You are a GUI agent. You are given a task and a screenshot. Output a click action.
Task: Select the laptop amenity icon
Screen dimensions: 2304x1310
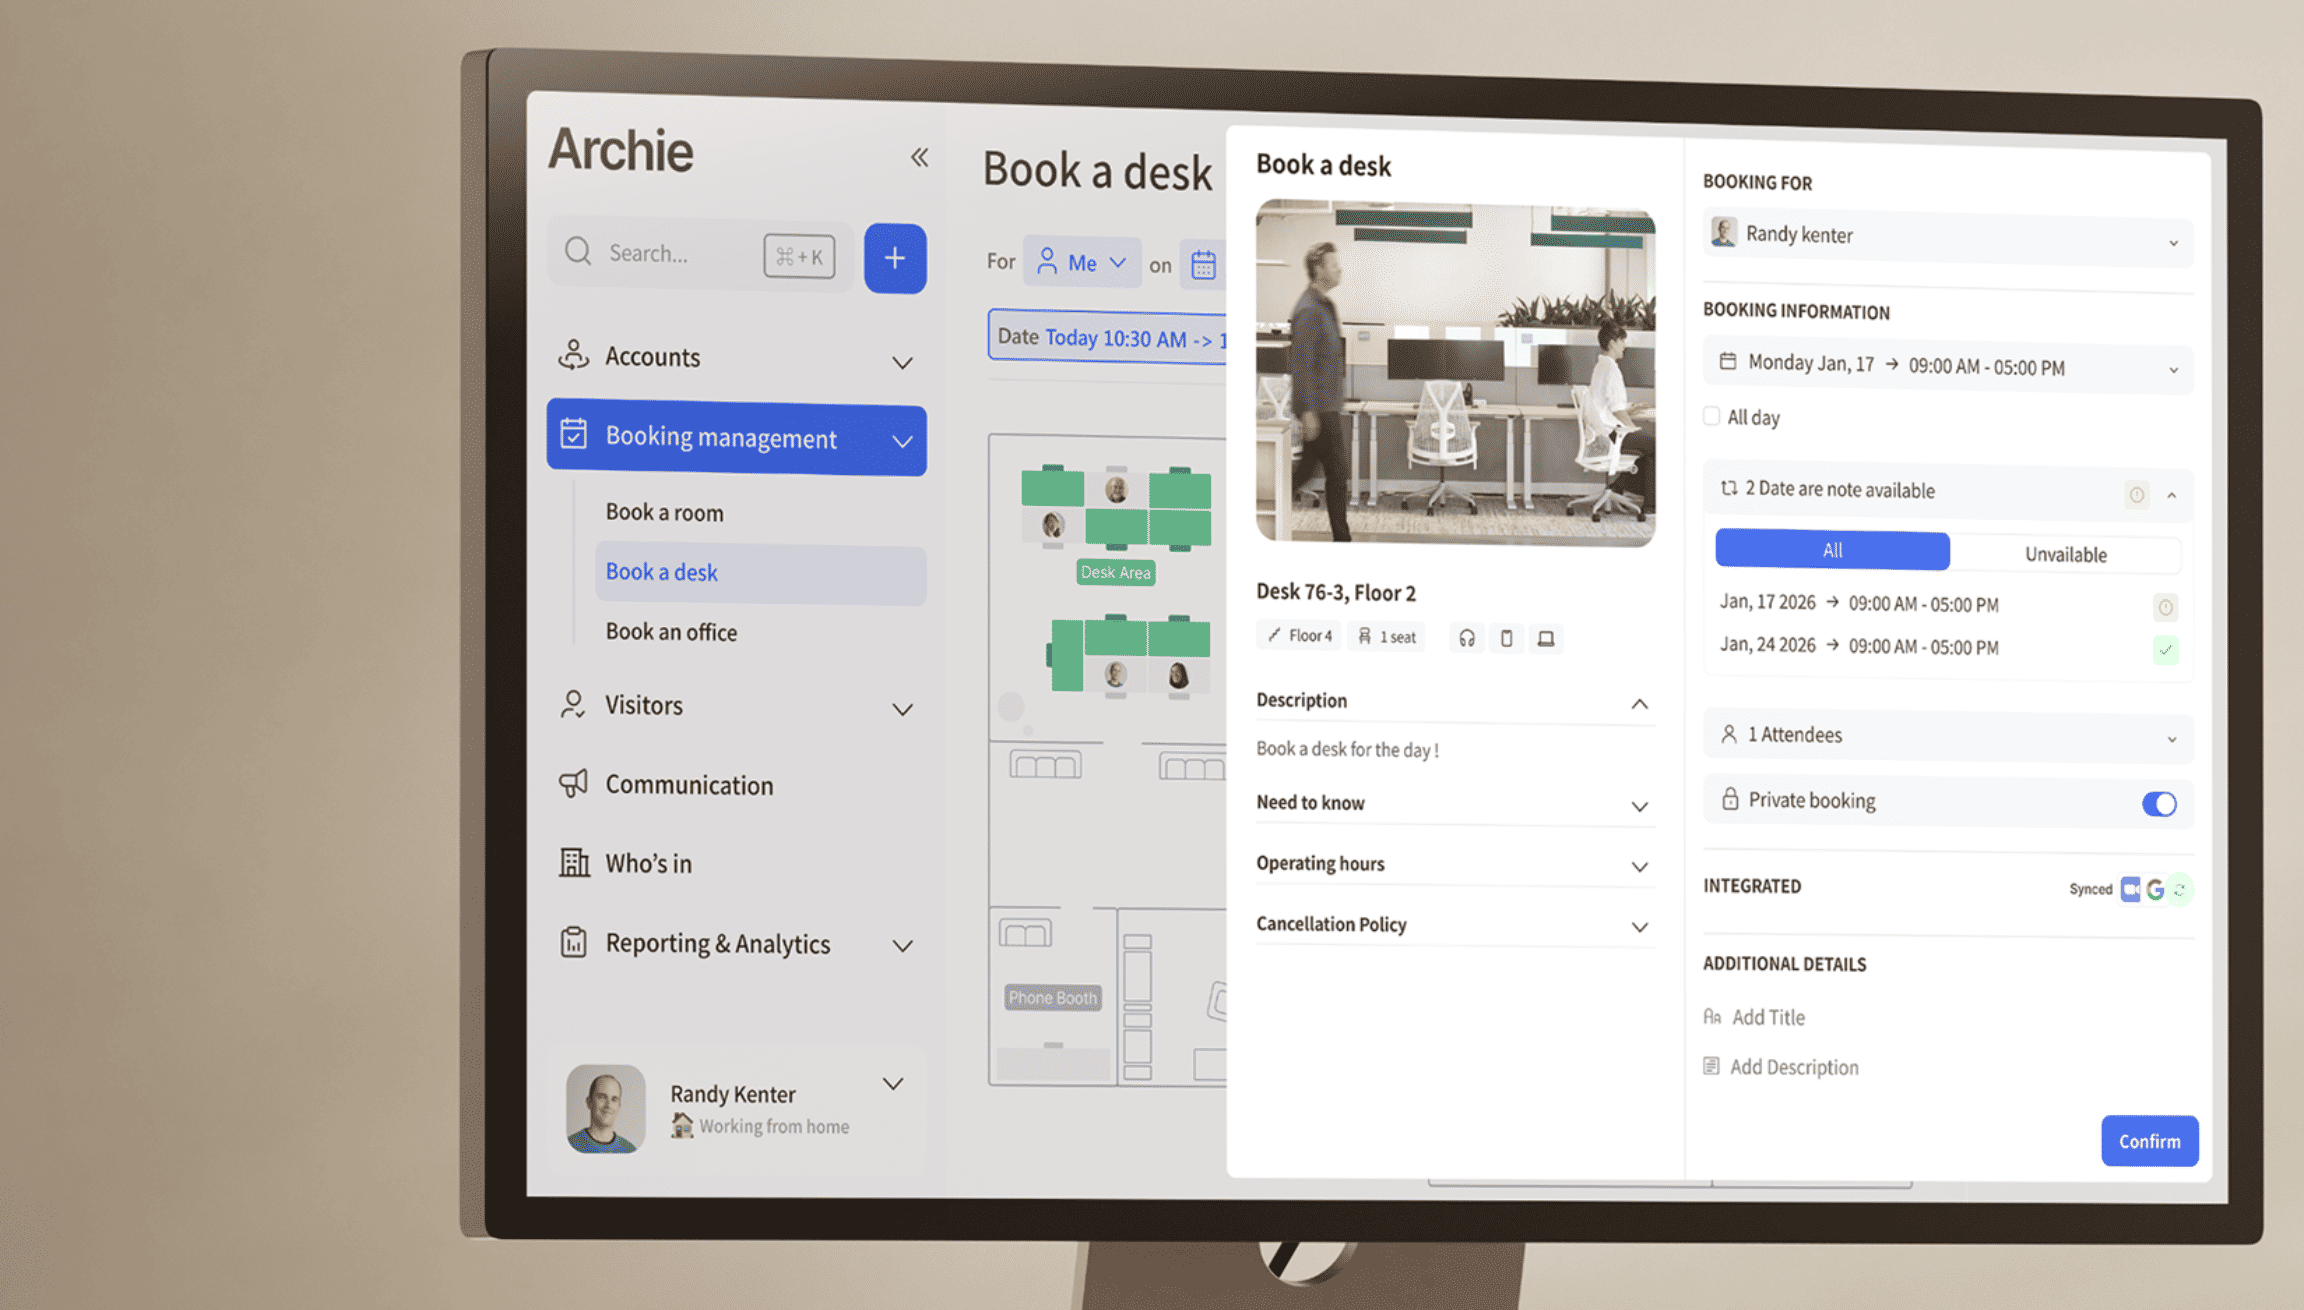pos(1546,637)
